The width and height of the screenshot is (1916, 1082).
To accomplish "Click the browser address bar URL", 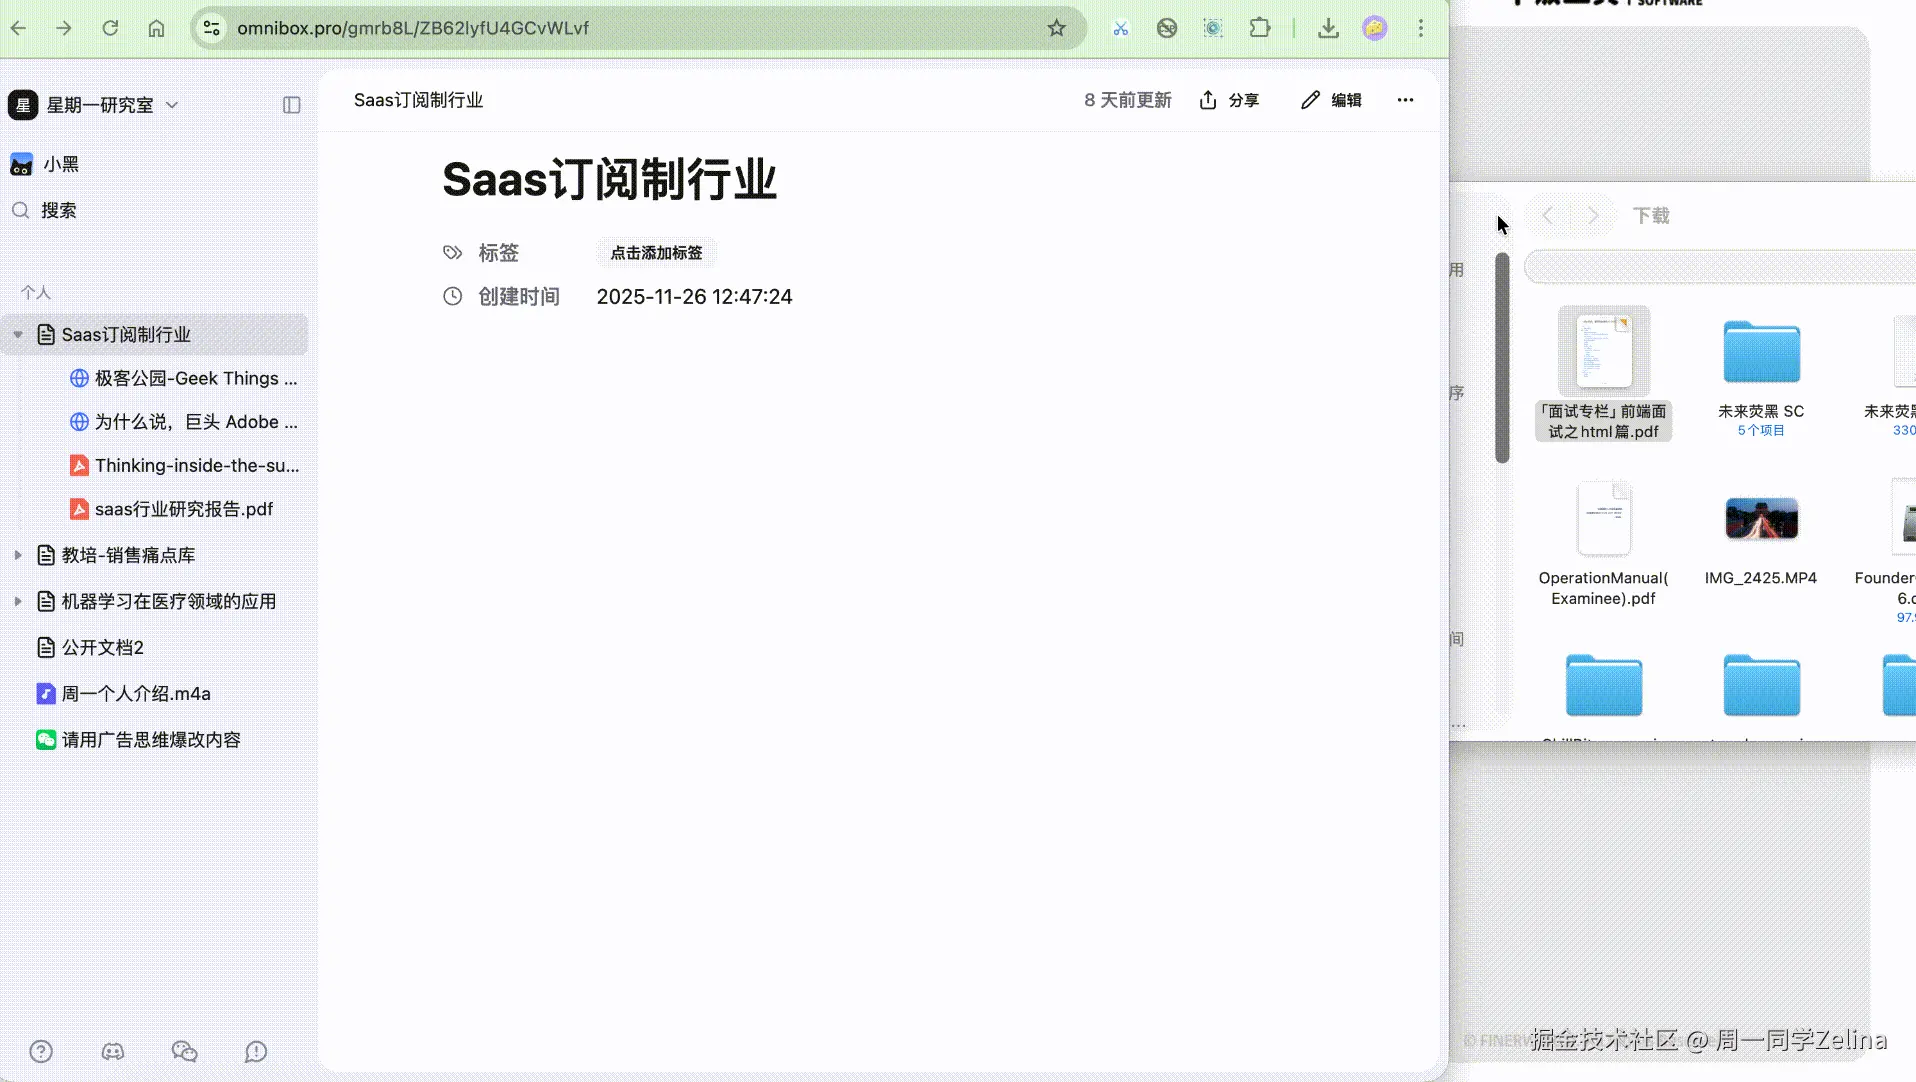I will tap(413, 28).
